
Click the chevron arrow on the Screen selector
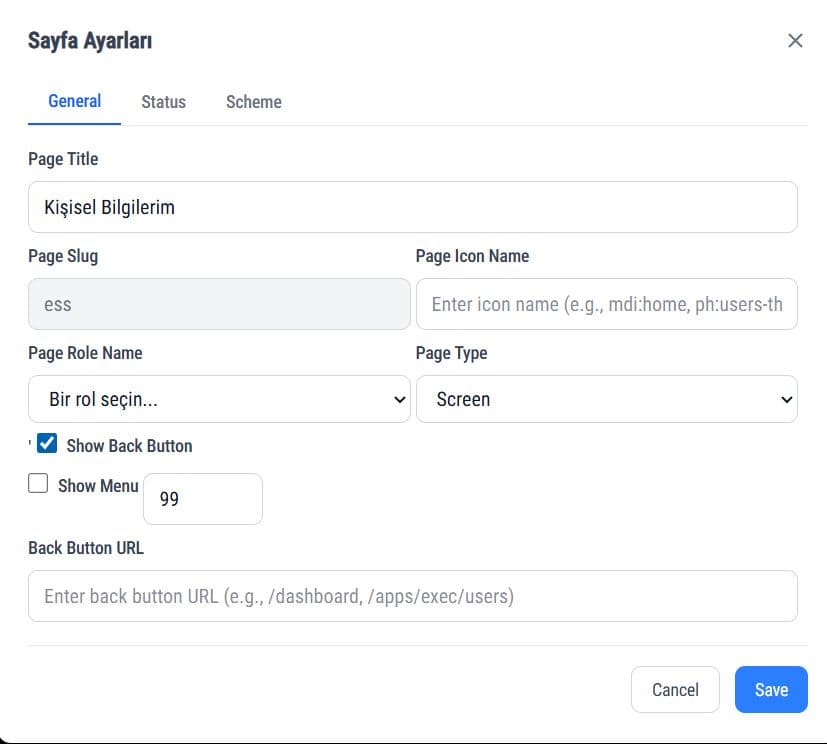tap(784, 400)
